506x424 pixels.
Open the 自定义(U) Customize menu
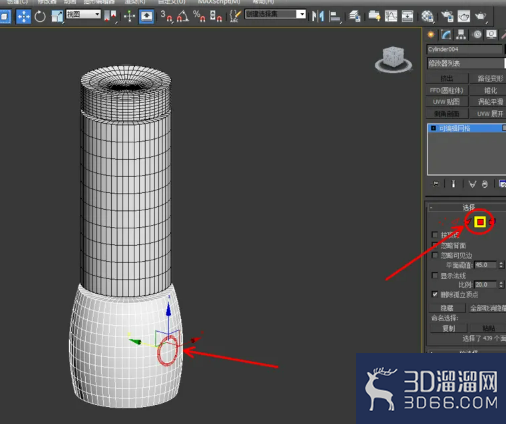coord(171,2)
